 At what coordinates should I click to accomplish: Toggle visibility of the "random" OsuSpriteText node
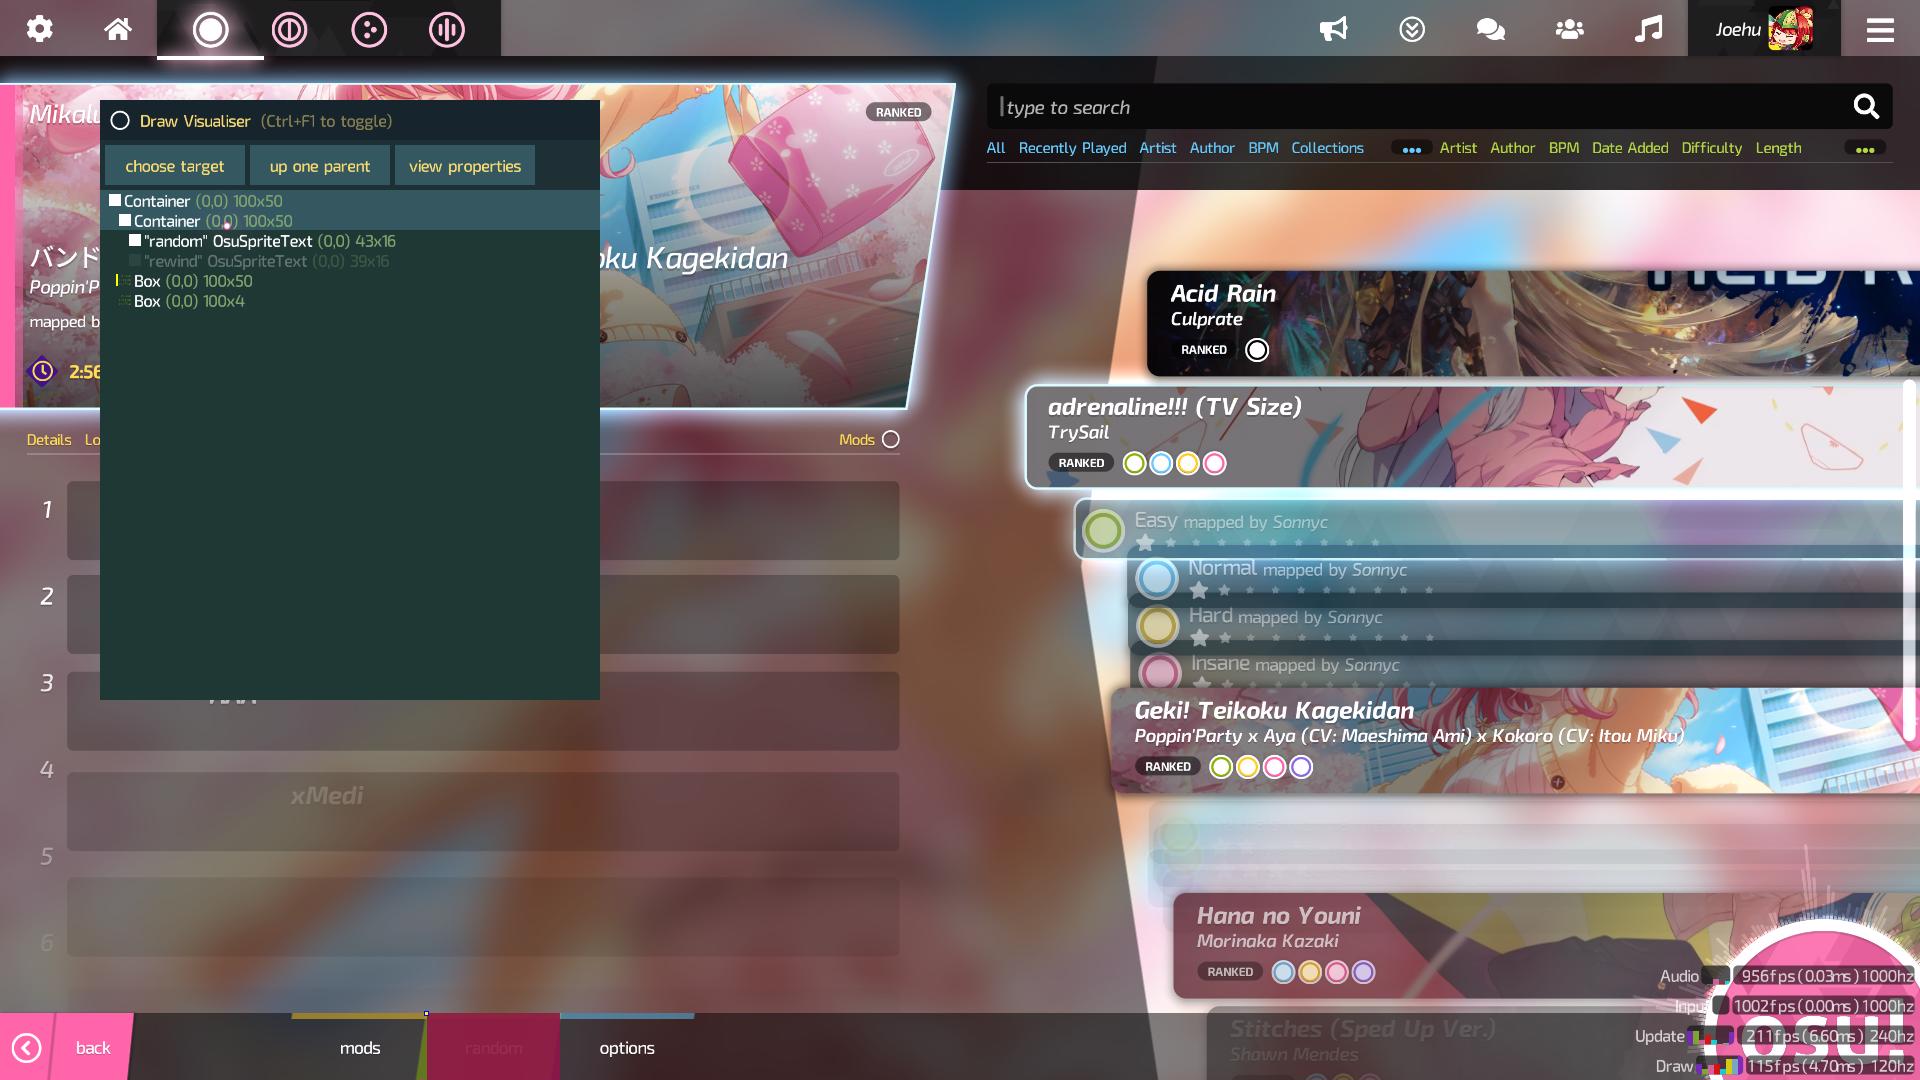(135, 241)
